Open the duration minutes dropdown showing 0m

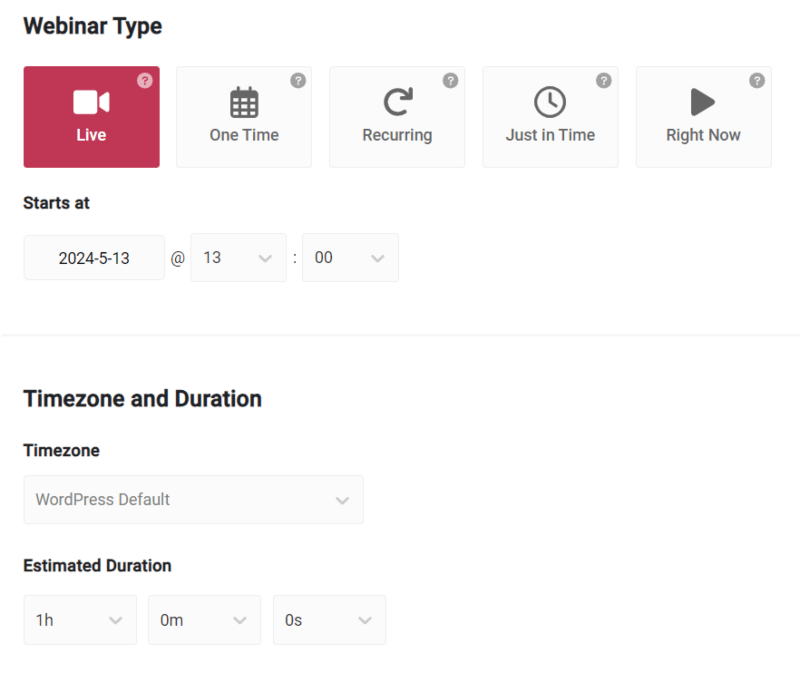tap(204, 620)
